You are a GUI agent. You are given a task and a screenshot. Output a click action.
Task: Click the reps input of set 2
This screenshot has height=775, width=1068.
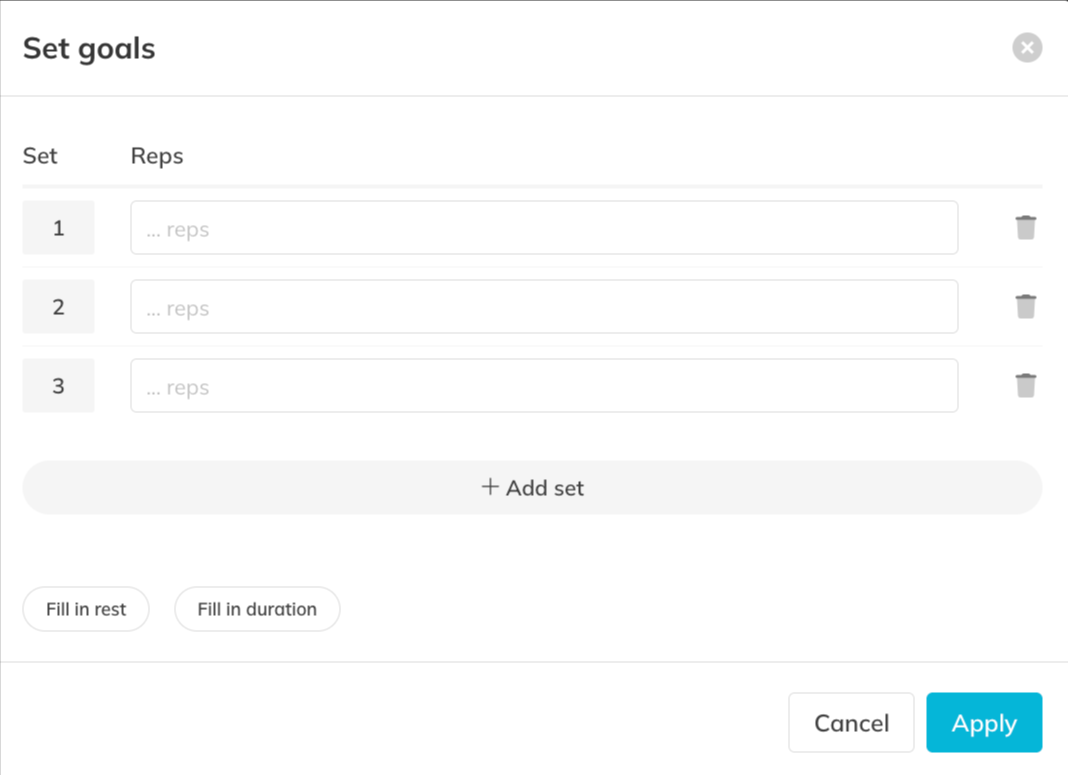[x=544, y=307]
